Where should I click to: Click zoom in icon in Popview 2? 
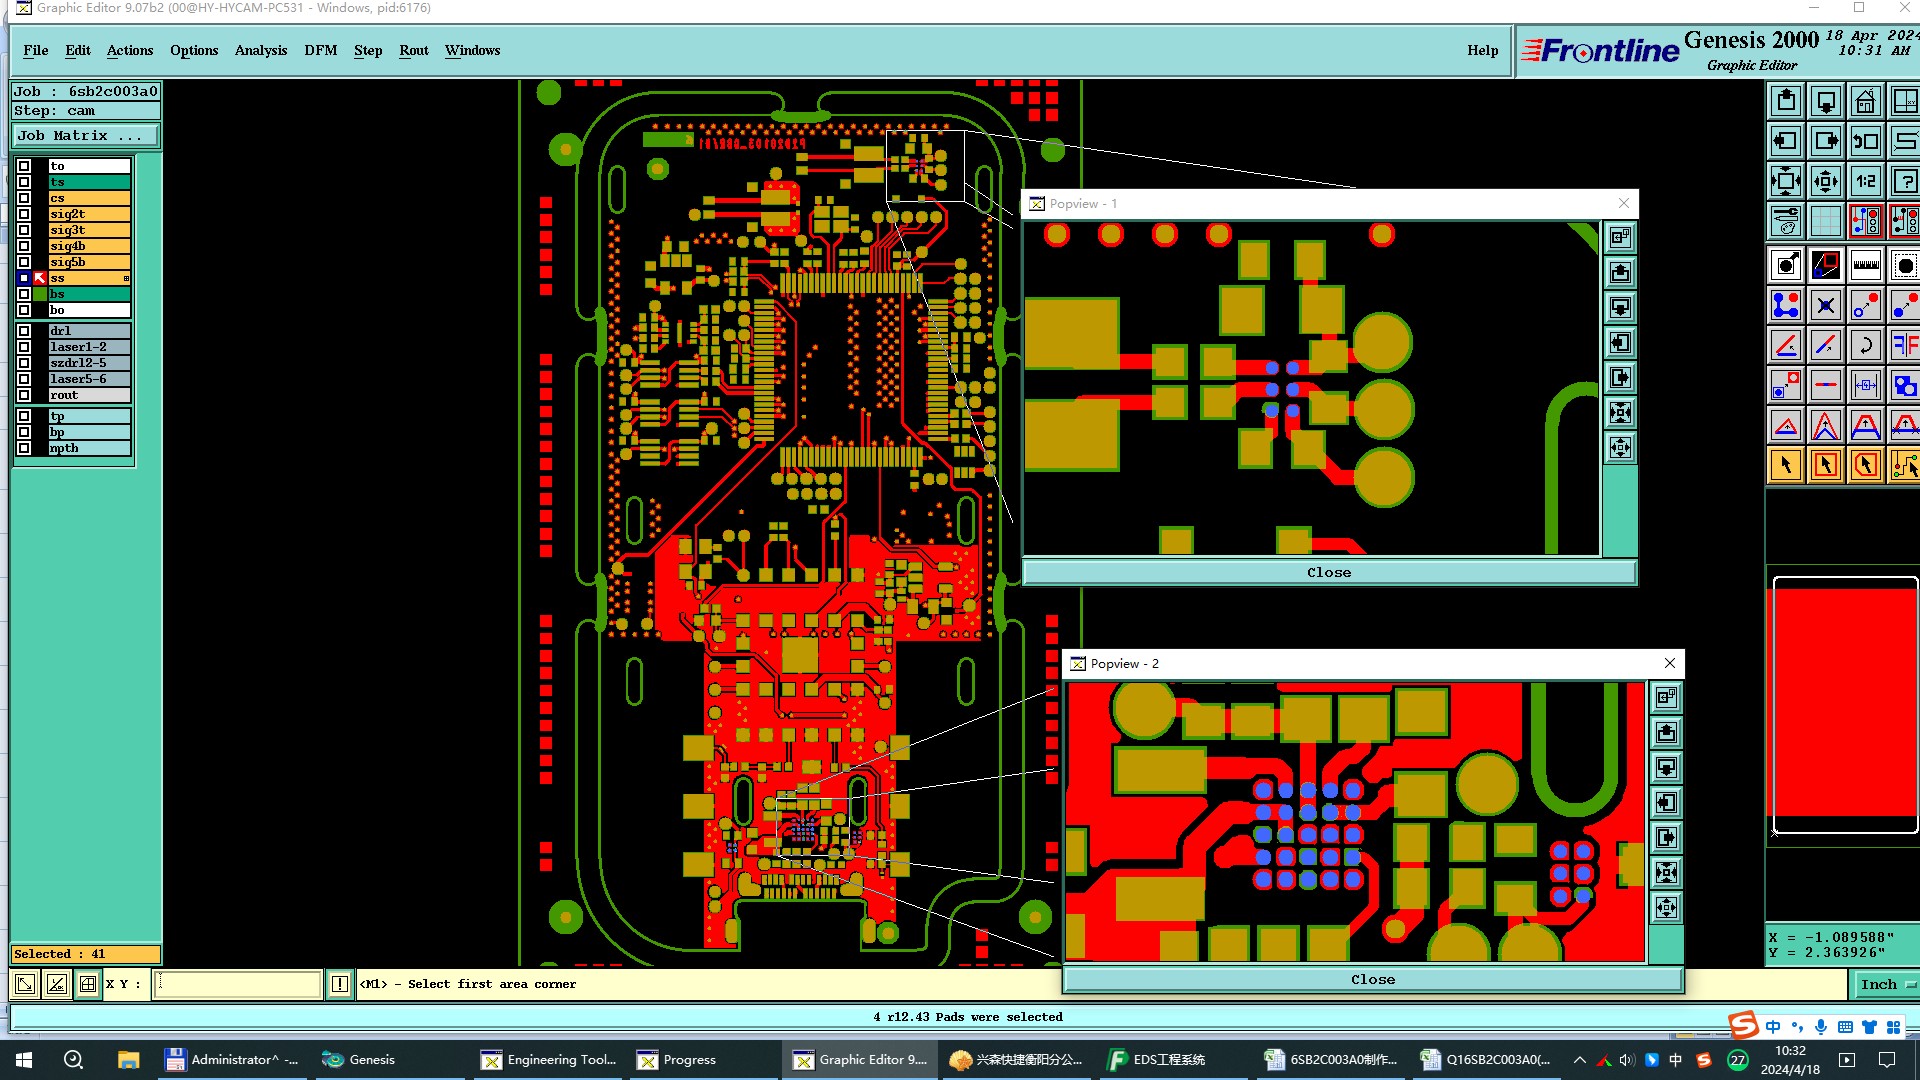1666,872
